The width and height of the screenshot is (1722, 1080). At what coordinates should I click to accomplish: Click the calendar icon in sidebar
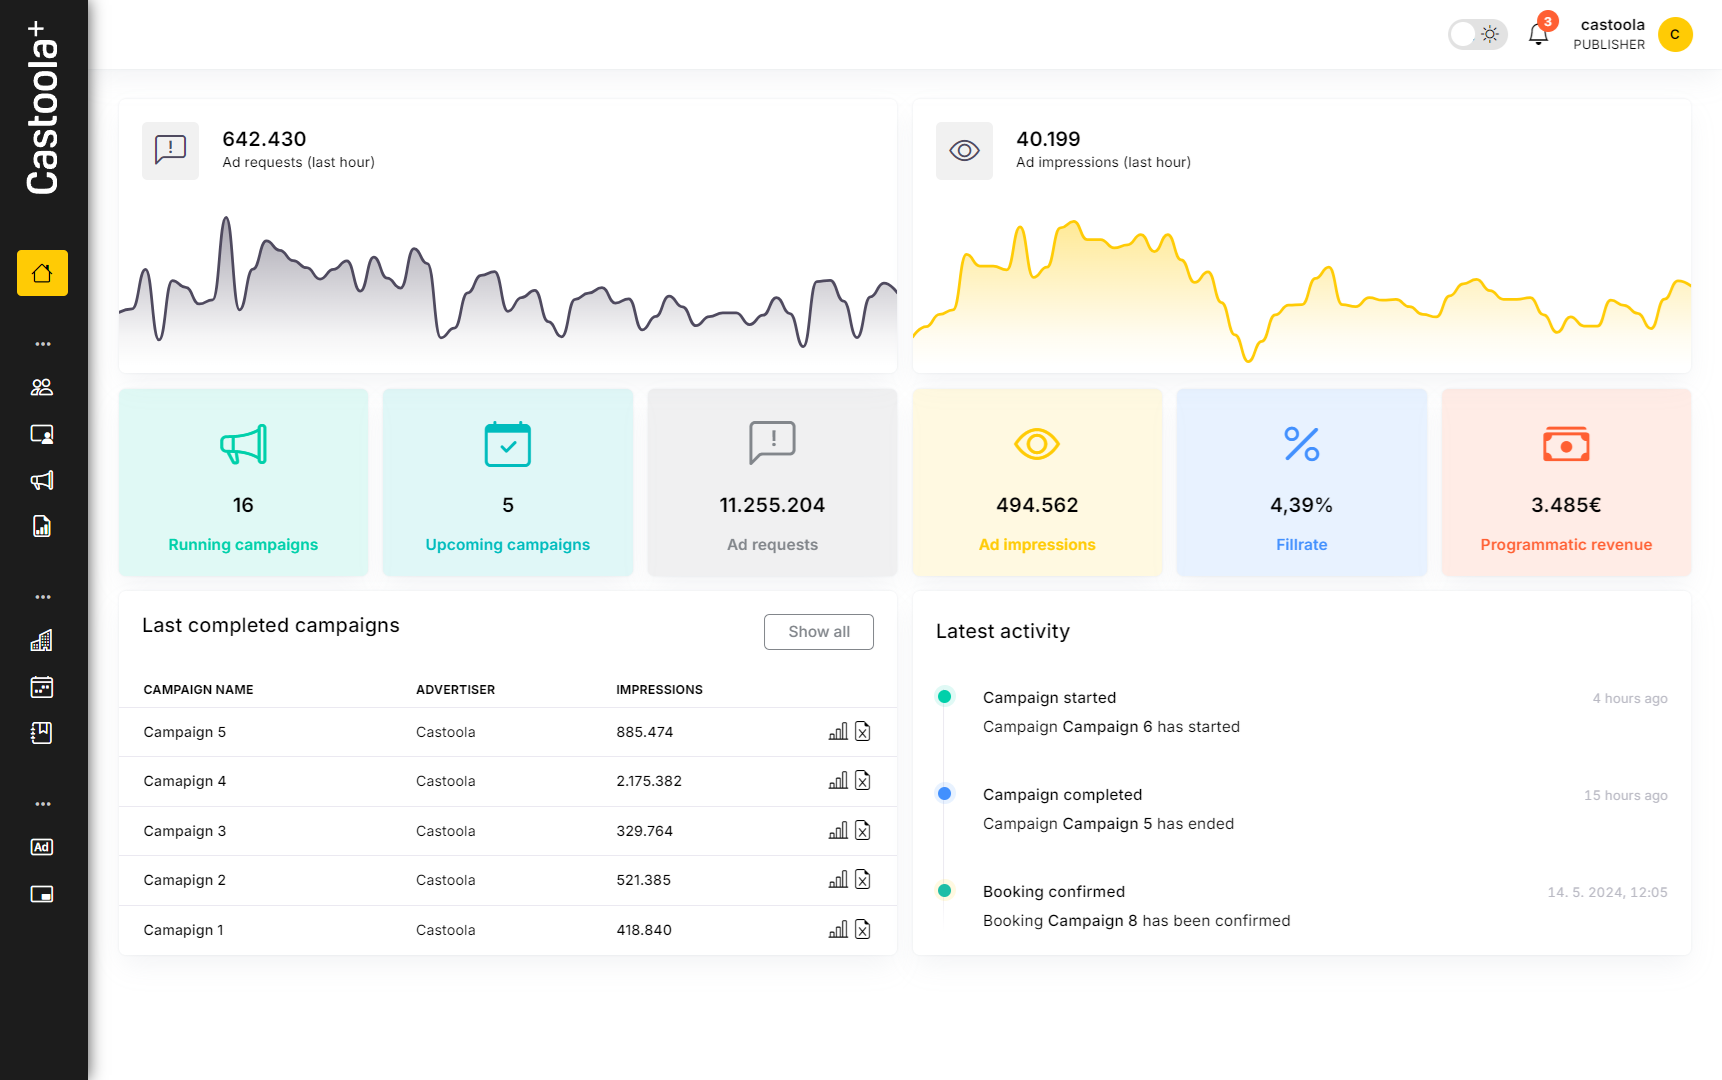pyautogui.click(x=42, y=687)
